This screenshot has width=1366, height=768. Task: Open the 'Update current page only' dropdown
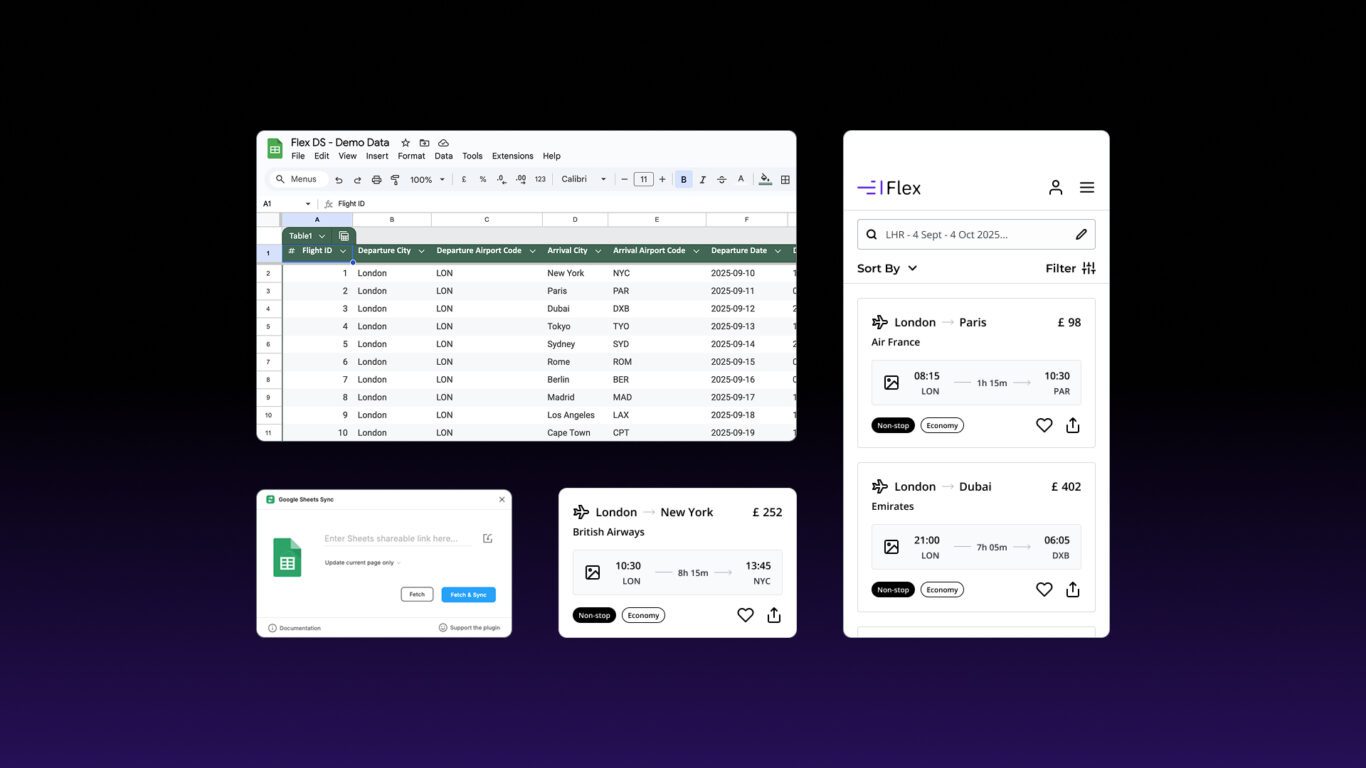(x=362, y=563)
